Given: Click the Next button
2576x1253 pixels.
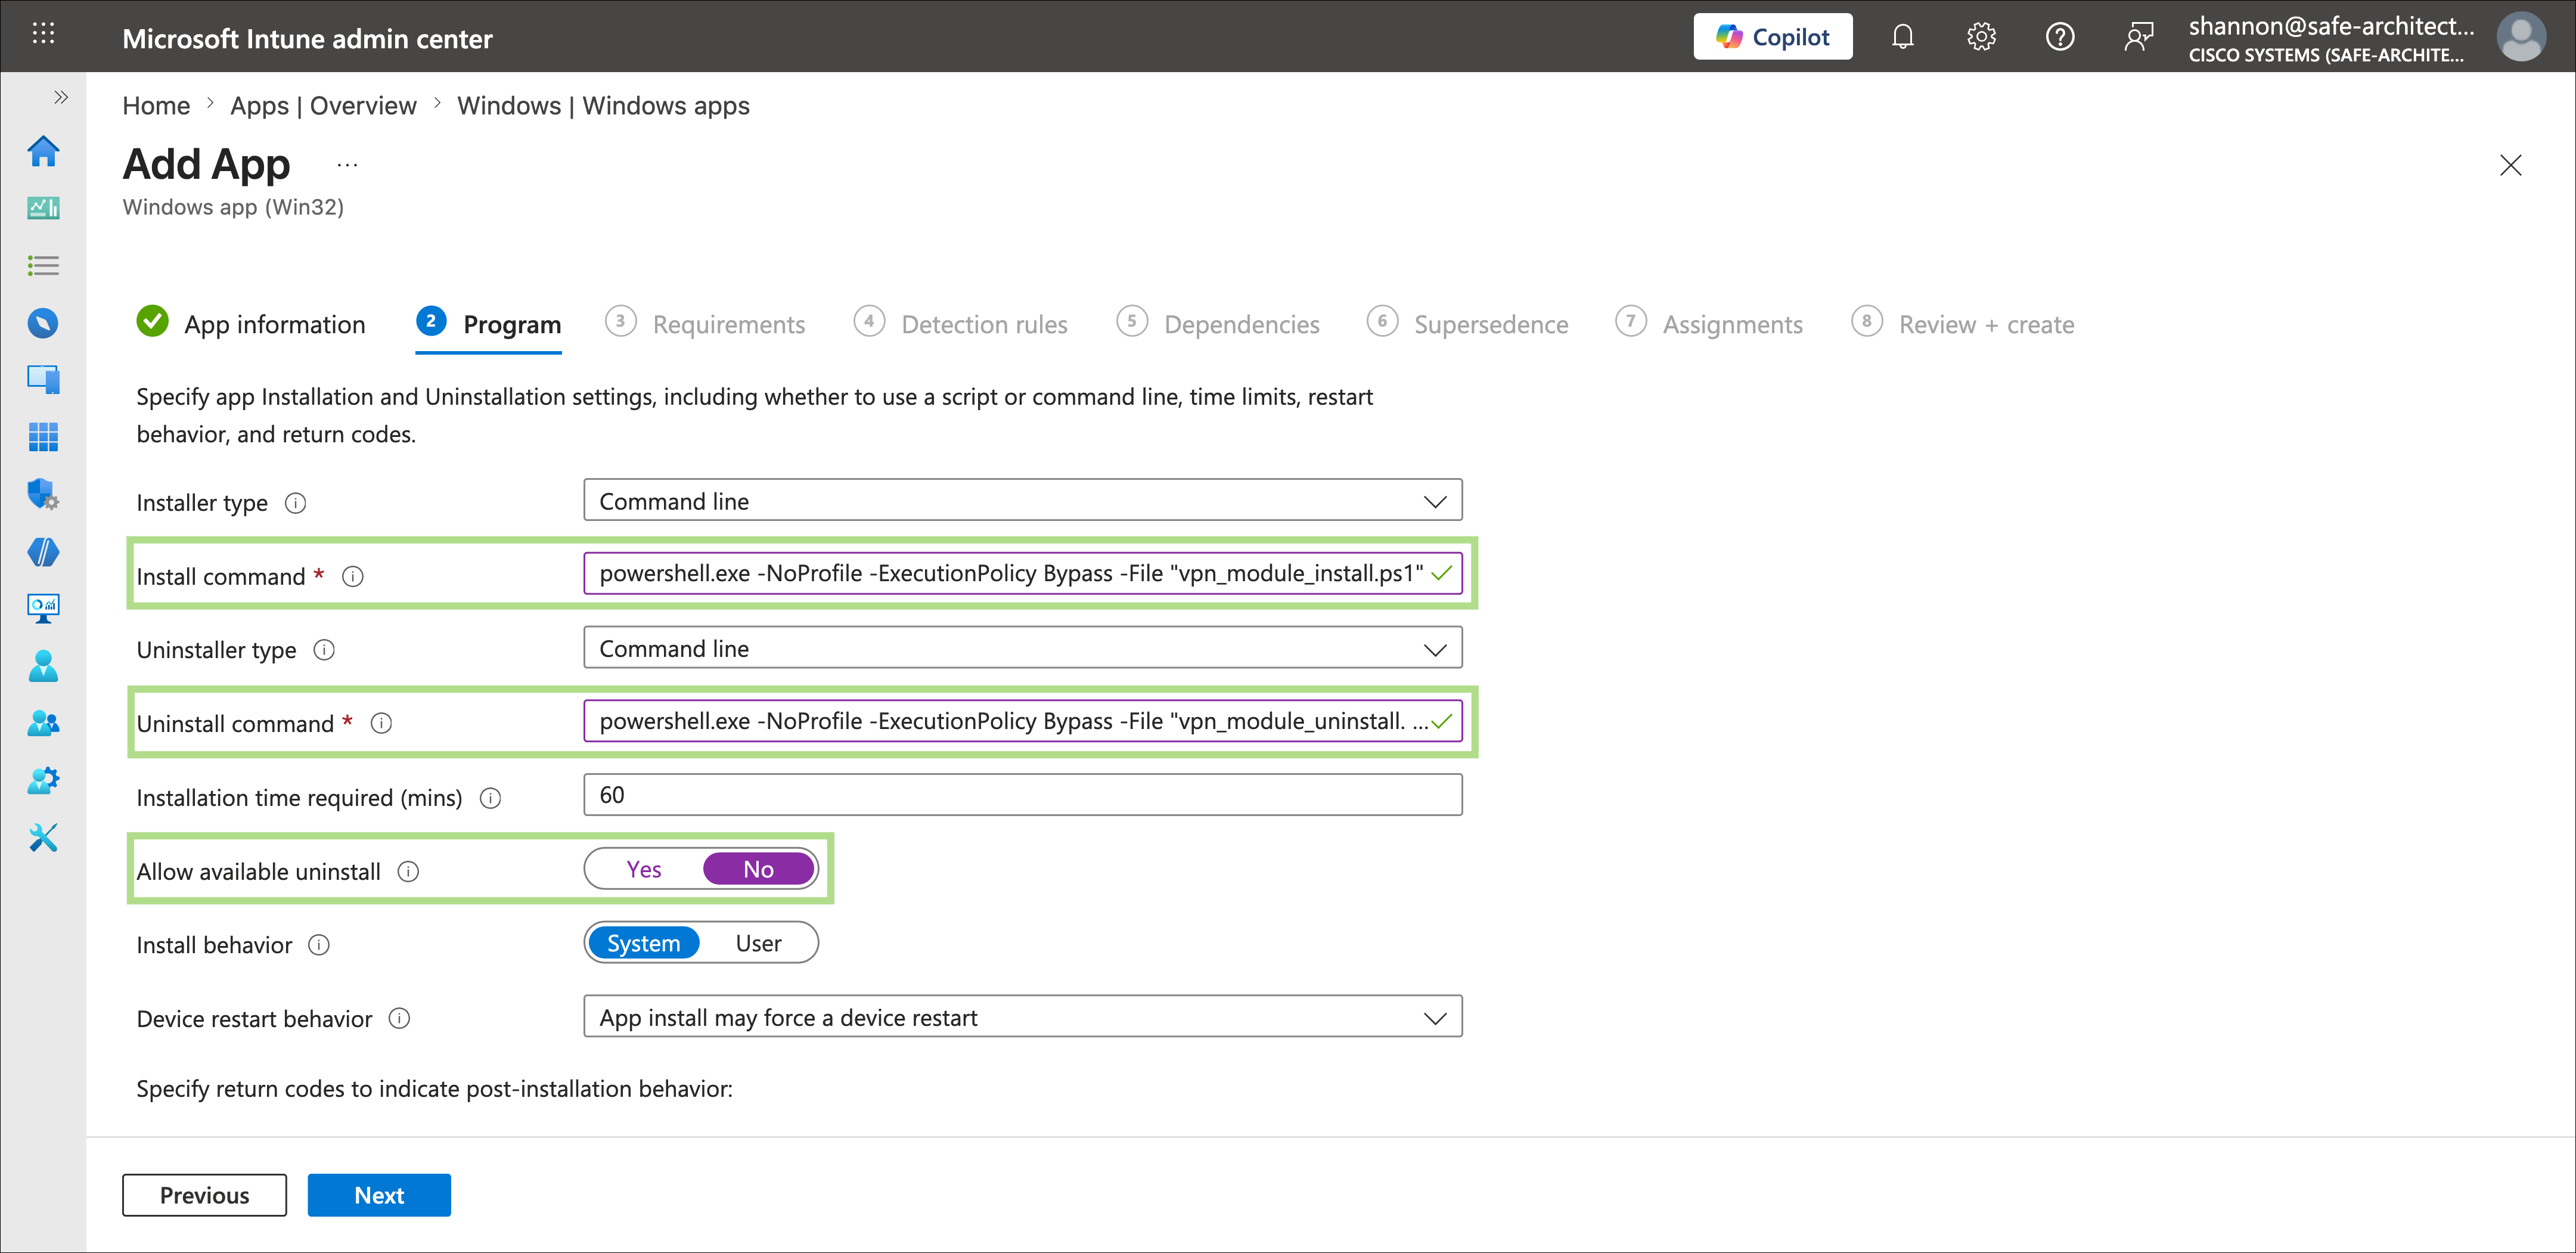Looking at the screenshot, I should click(x=379, y=1195).
